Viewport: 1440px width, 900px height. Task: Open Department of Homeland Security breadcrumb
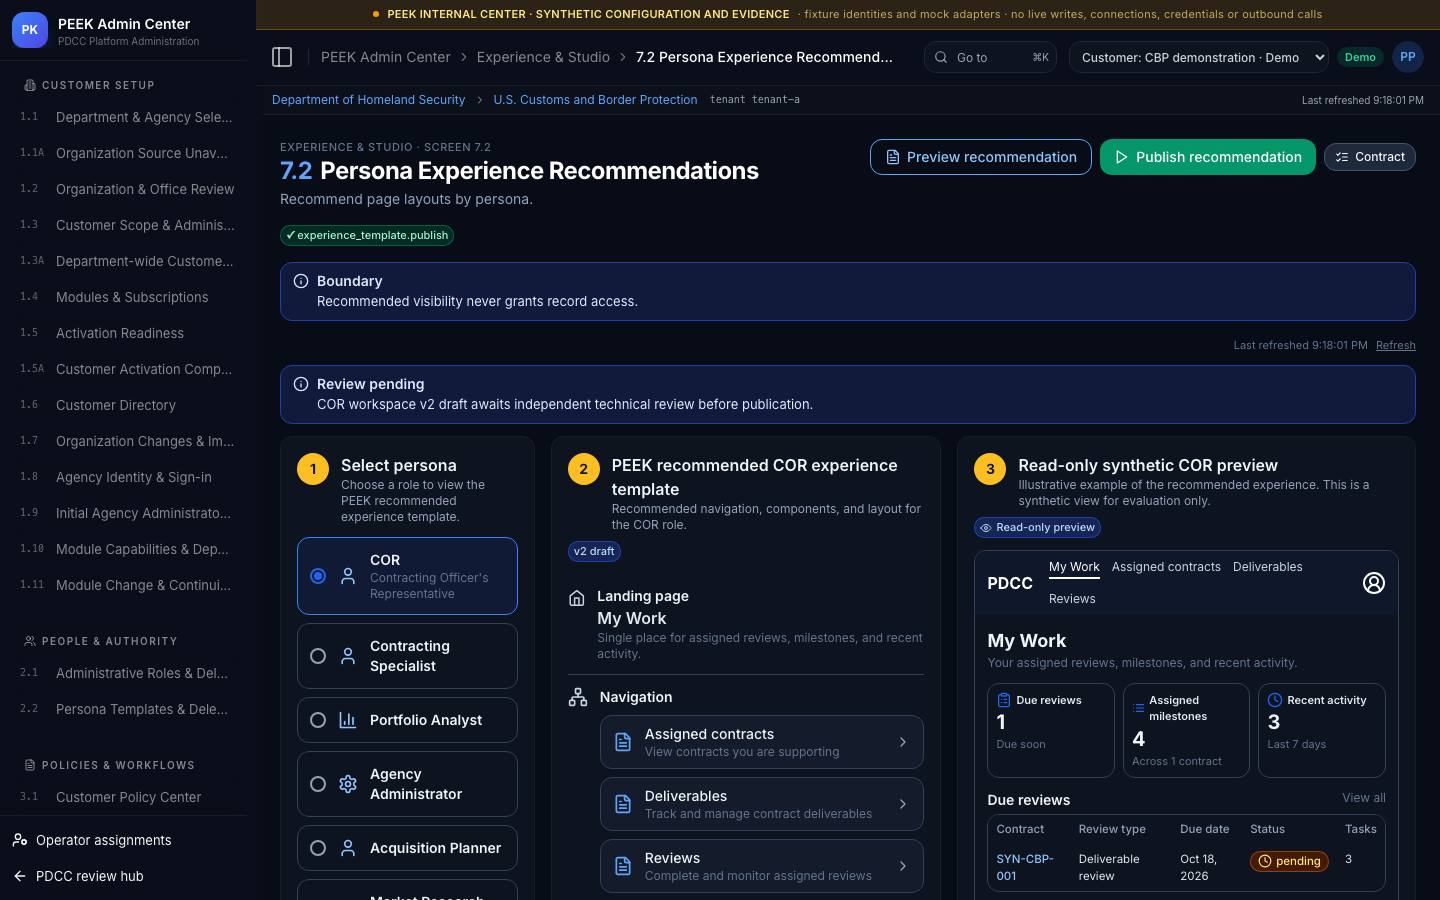(368, 100)
